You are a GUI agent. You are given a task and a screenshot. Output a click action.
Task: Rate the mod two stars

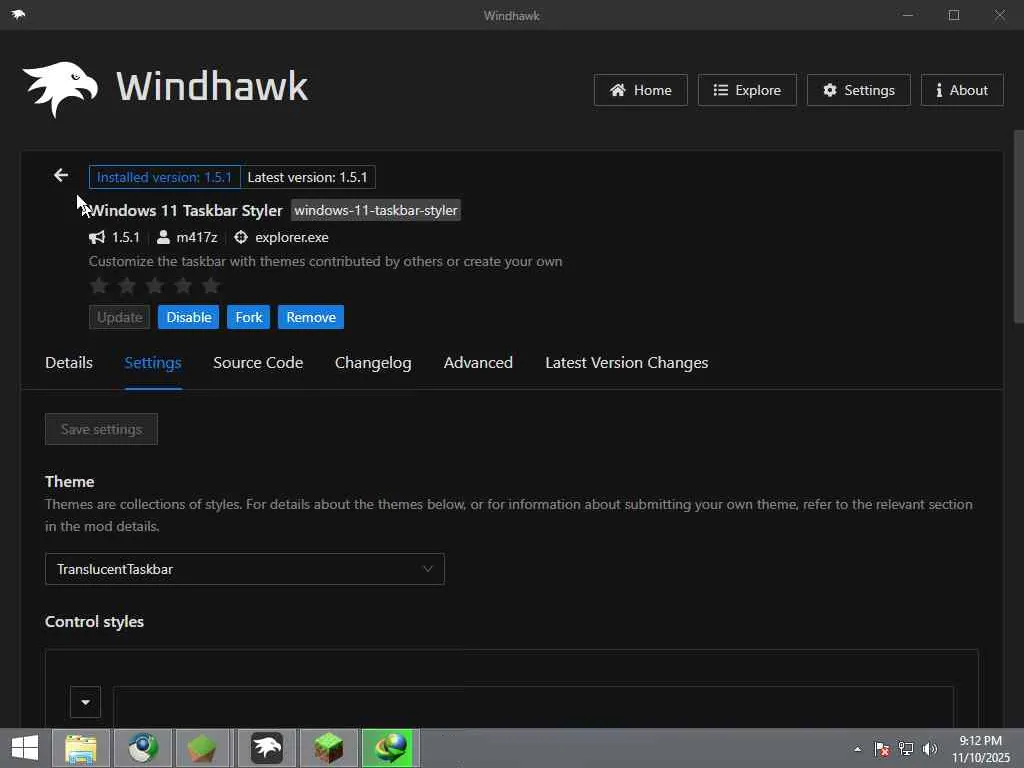(x=127, y=285)
